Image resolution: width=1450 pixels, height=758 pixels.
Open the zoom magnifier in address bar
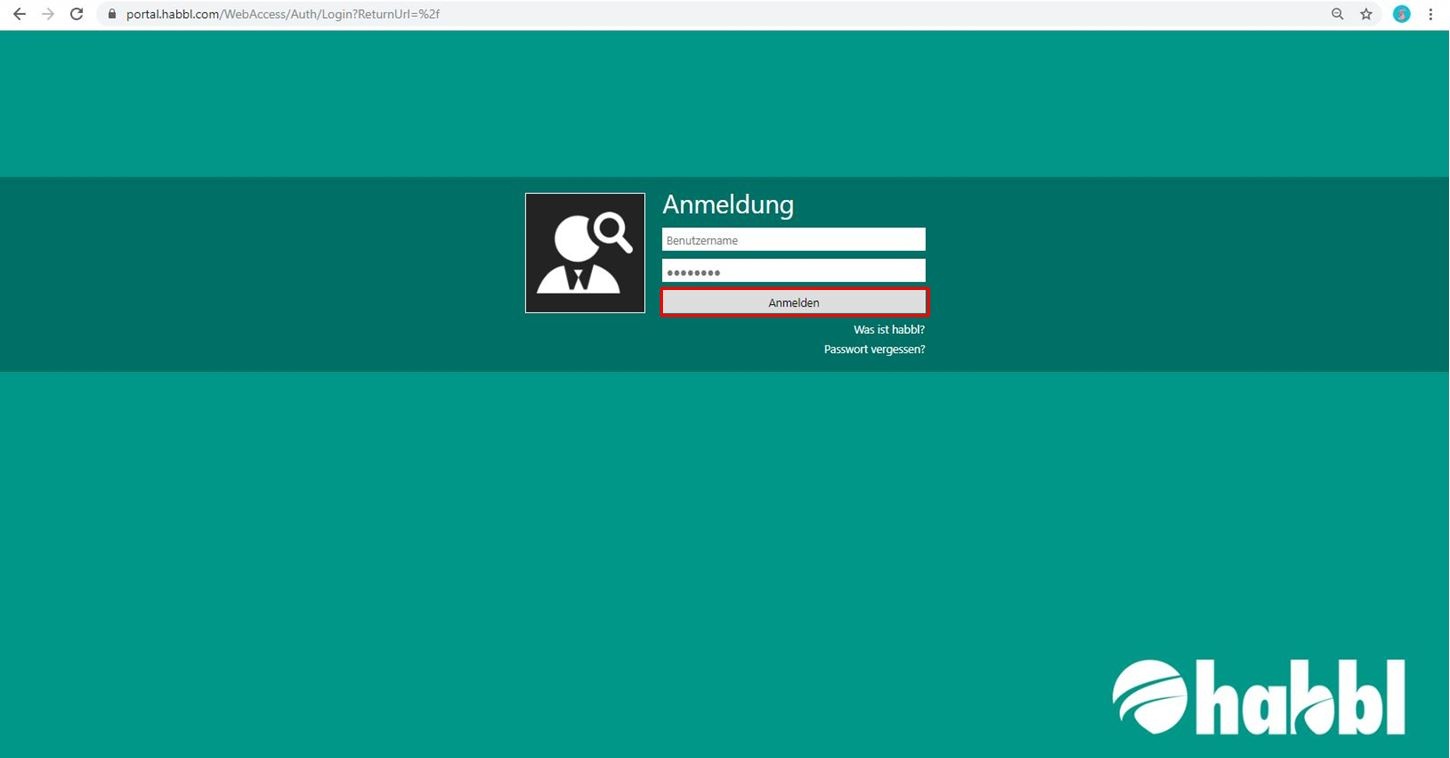(1337, 14)
